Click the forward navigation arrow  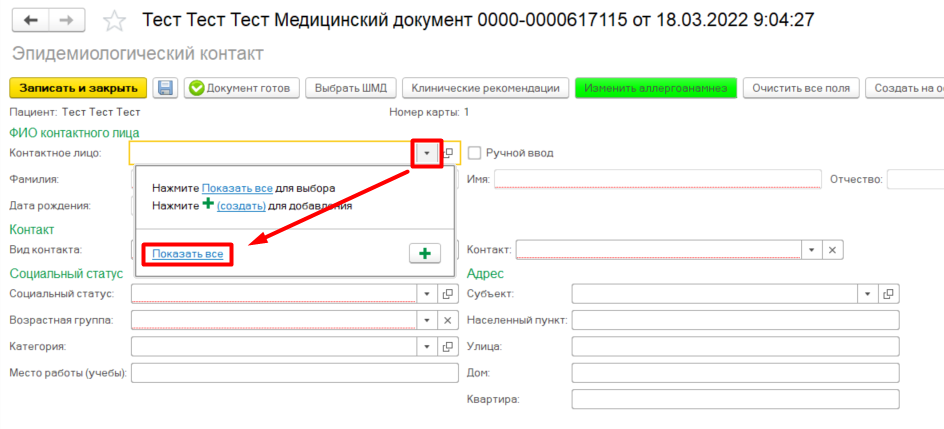tap(66, 20)
